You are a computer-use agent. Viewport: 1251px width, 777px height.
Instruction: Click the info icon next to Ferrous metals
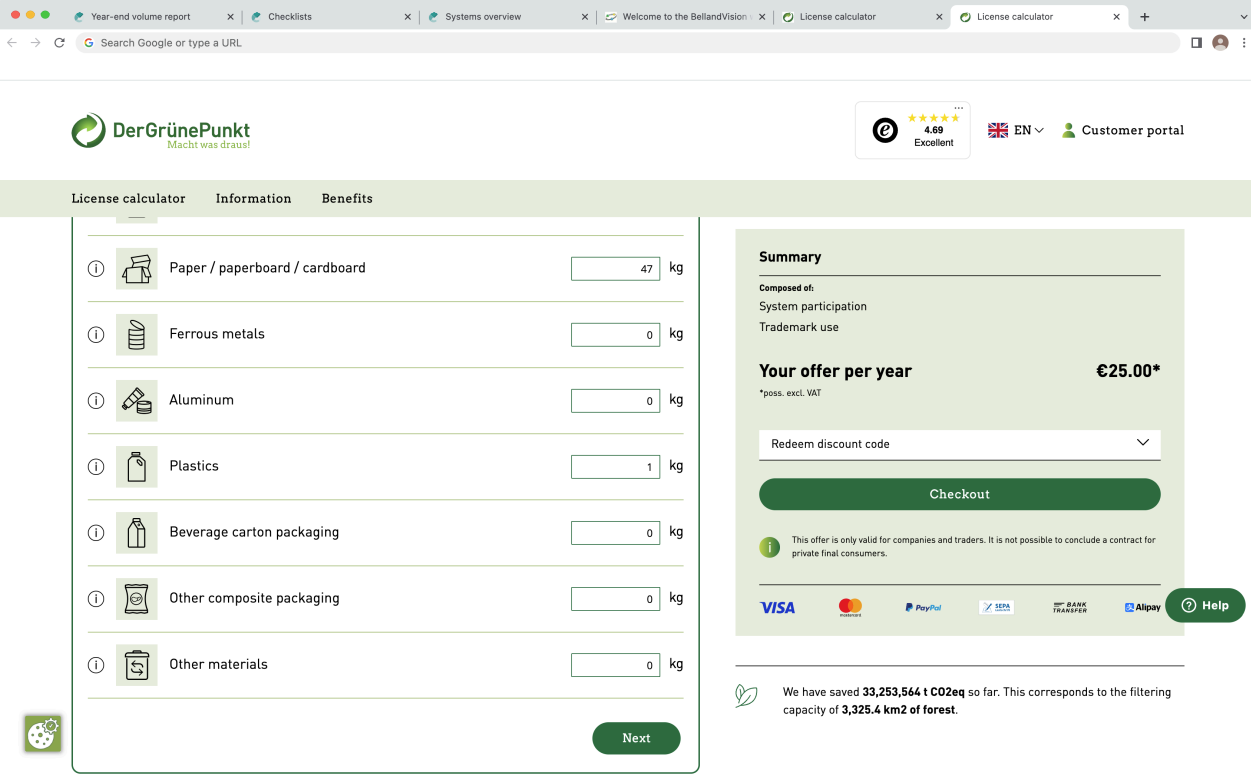point(96,335)
